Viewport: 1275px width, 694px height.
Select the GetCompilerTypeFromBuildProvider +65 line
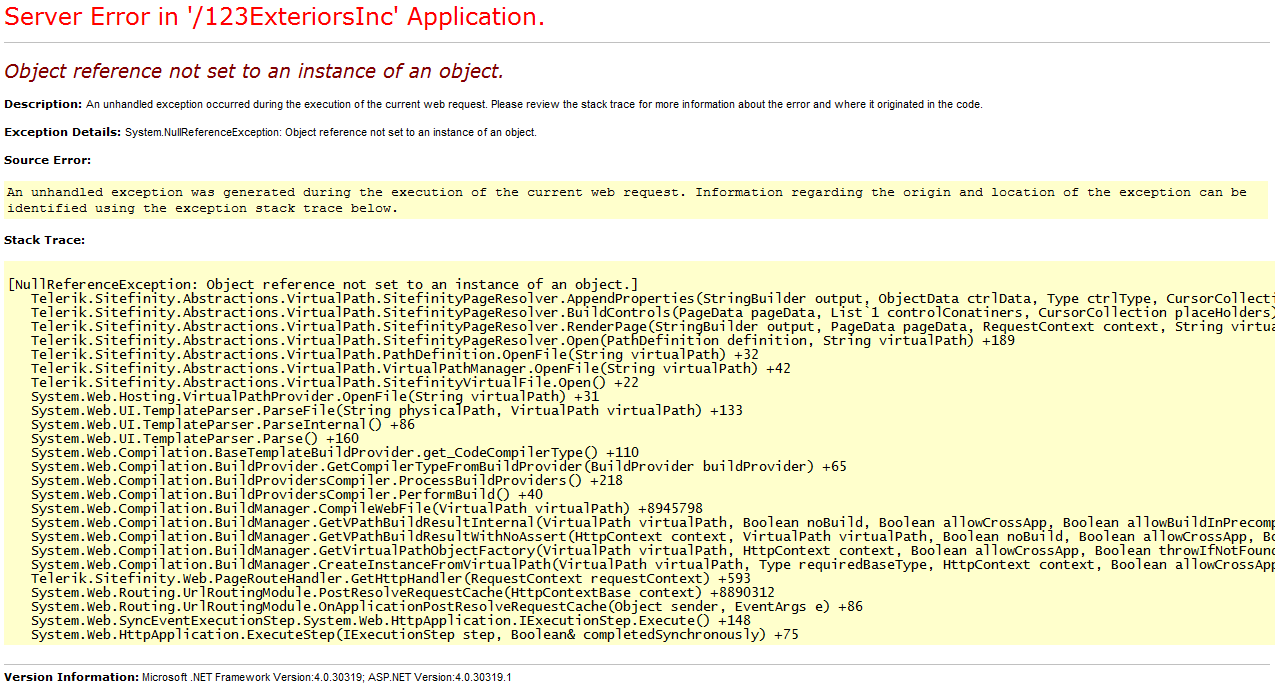tap(439, 466)
